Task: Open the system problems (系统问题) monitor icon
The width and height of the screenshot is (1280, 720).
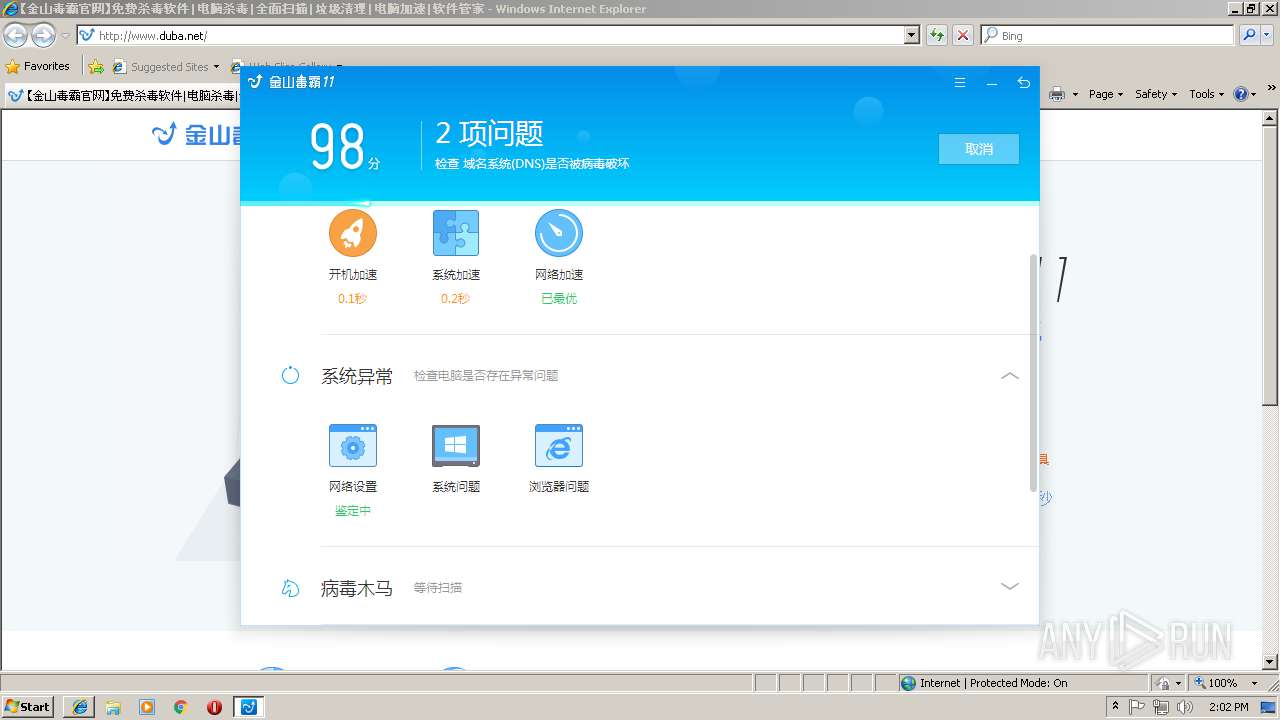Action: pyautogui.click(x=456, y=445)
